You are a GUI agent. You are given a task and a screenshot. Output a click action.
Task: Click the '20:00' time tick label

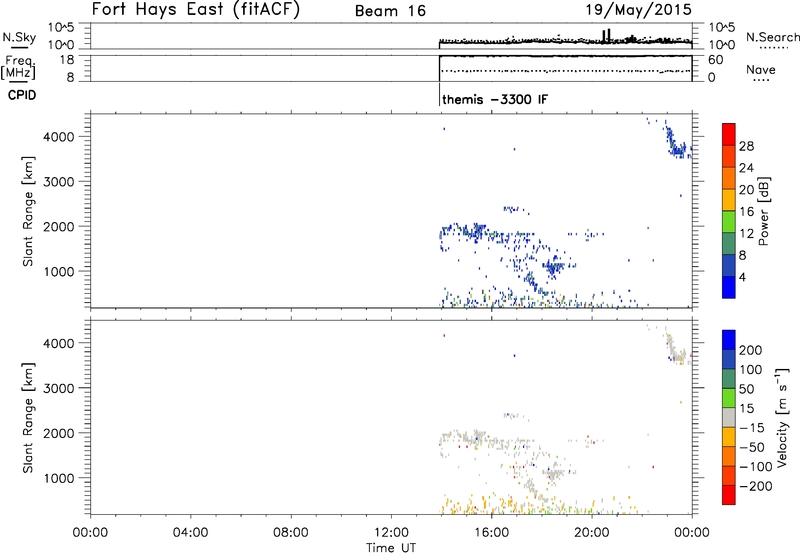(591, 533)
